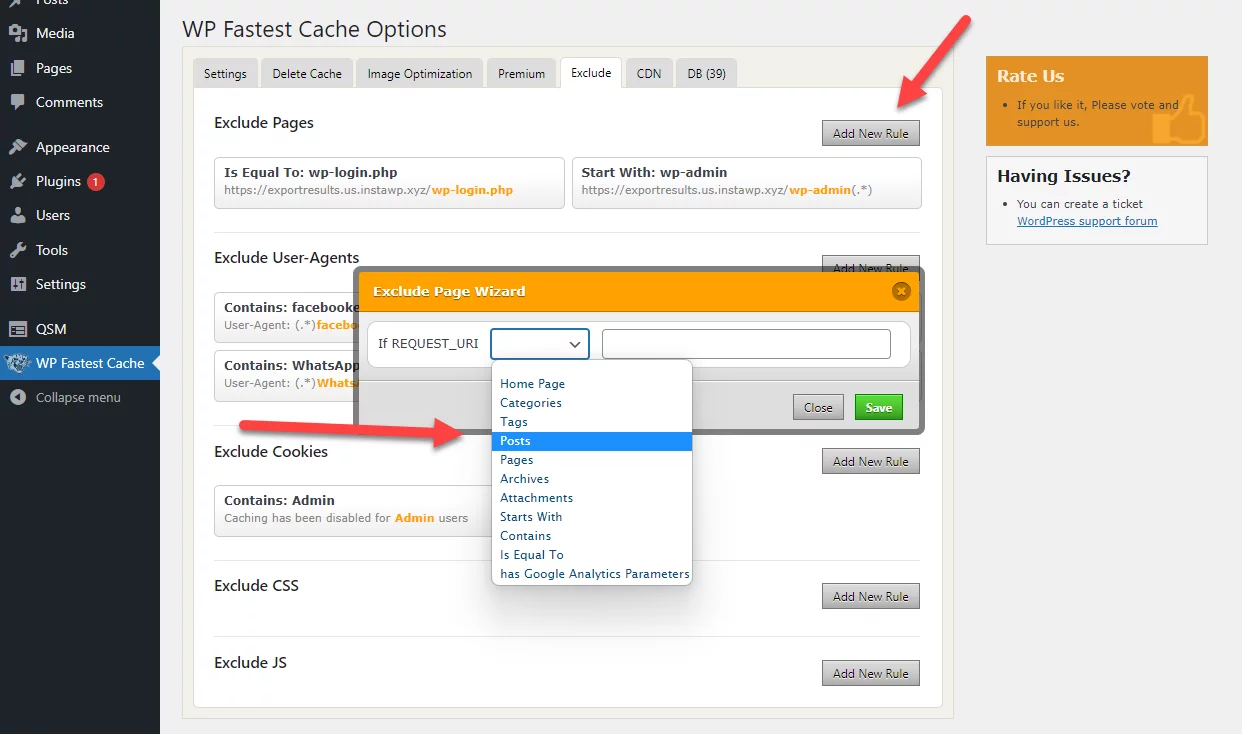Screen dimensions: 1242x734
Task: Select the Appearance paintbrush icon
Action: (x=18, y=147)
